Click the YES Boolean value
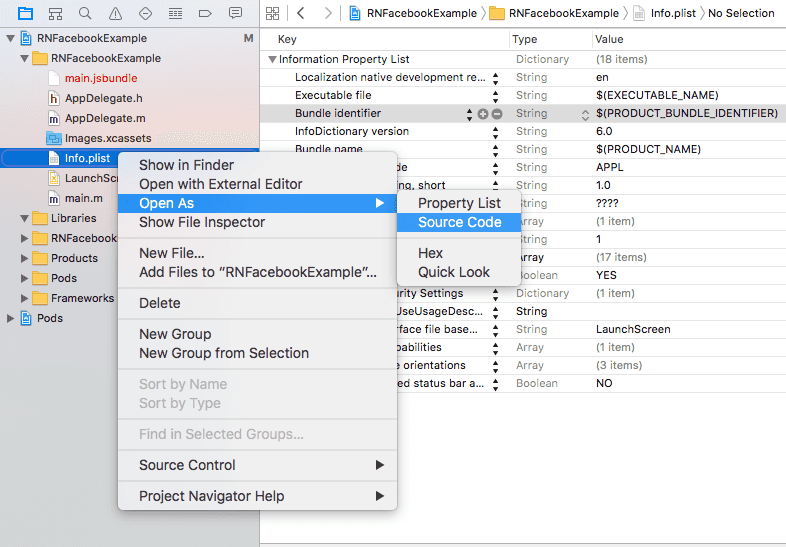 coord(606,275)
